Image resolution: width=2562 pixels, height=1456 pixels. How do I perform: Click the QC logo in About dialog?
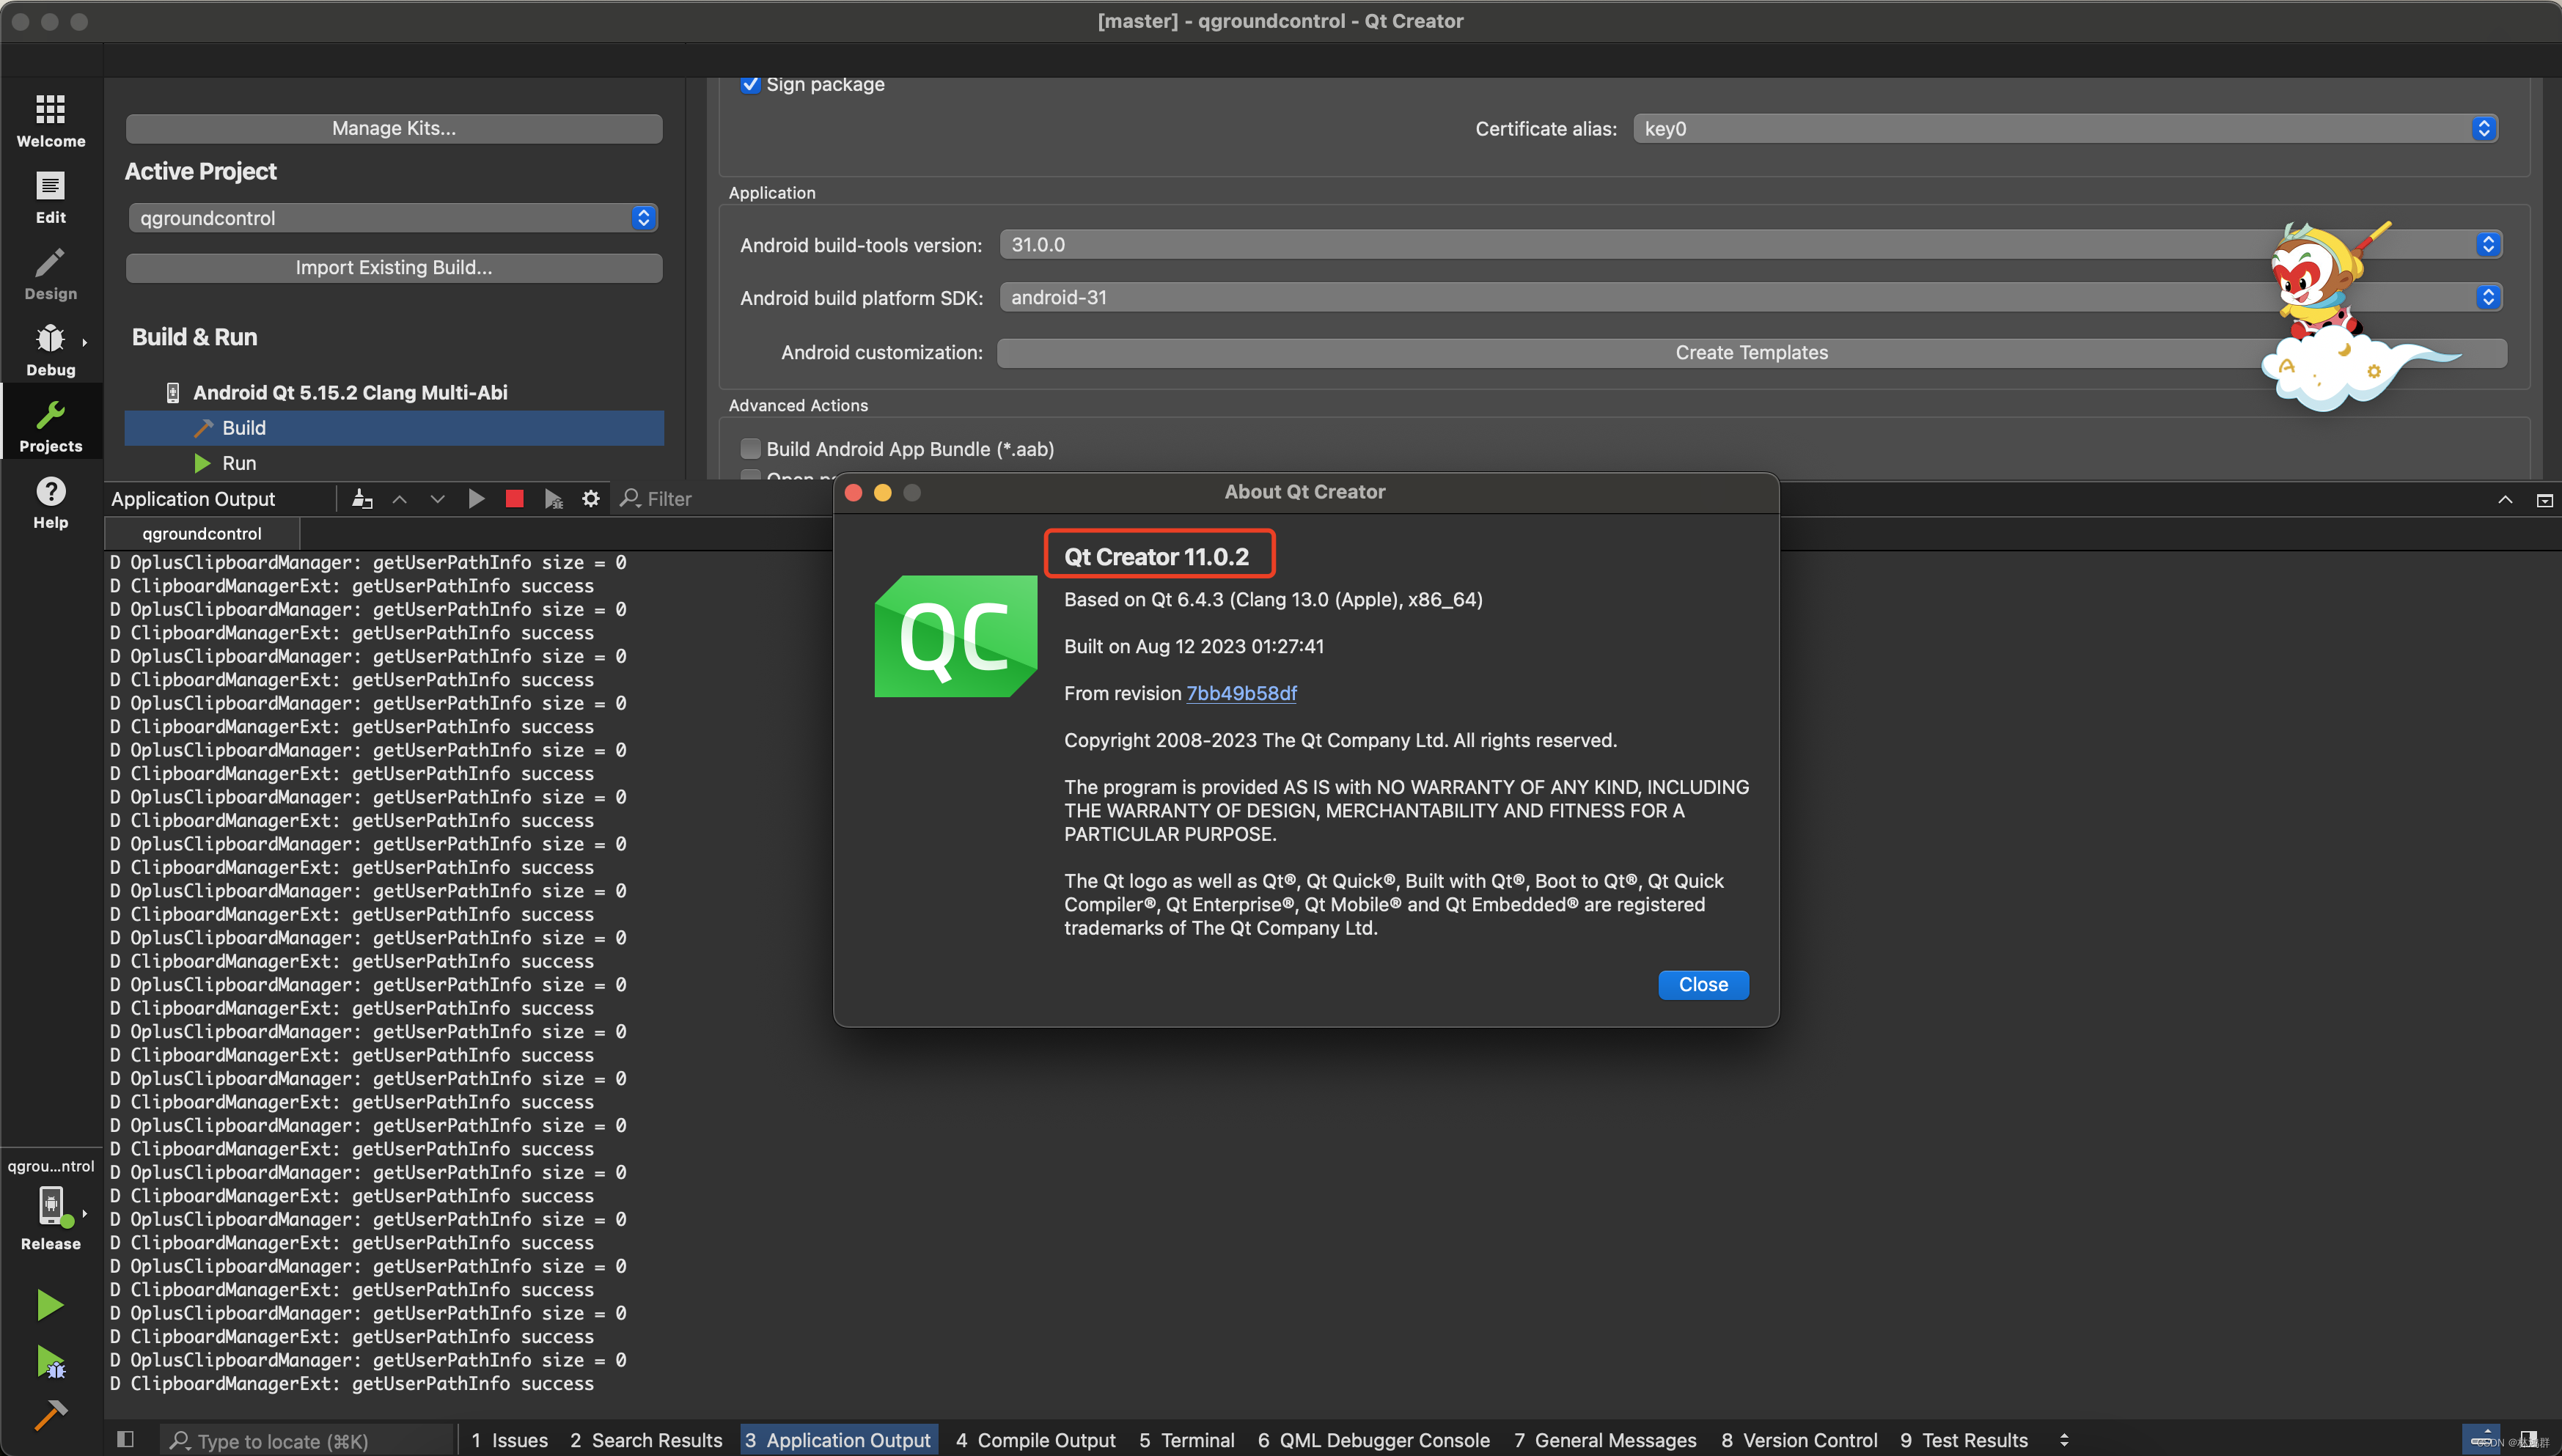pyautogui.click(x=955, y=636)
